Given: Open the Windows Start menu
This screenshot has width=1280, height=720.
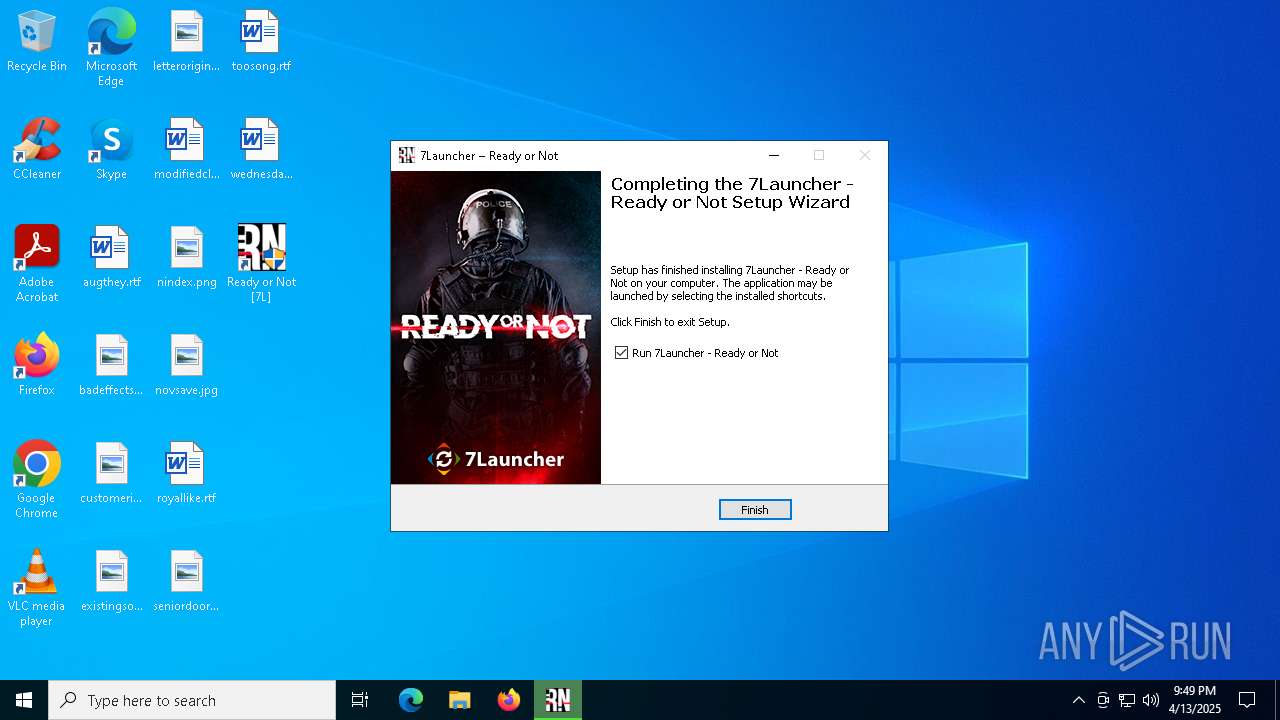Looking at the screenshot, I should 24,700.
